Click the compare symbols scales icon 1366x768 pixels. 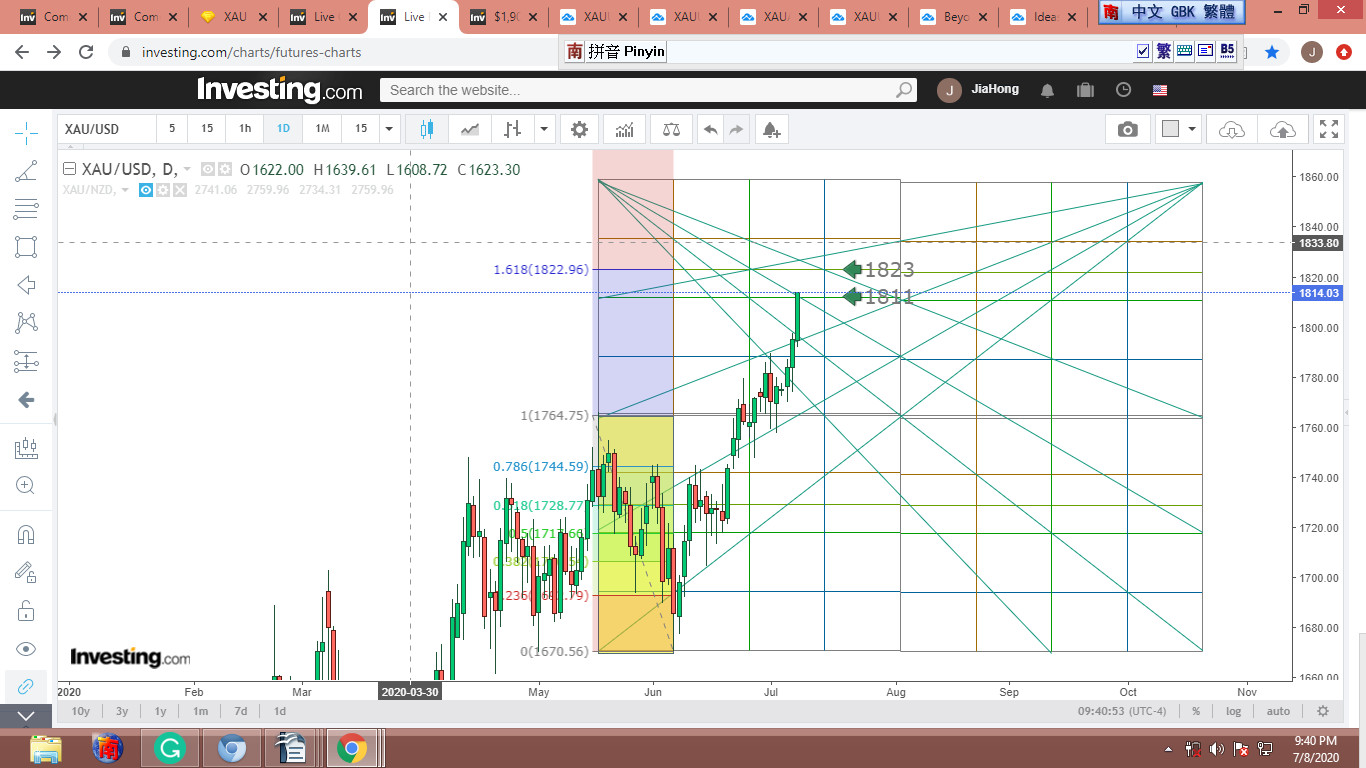pos(670,129)
